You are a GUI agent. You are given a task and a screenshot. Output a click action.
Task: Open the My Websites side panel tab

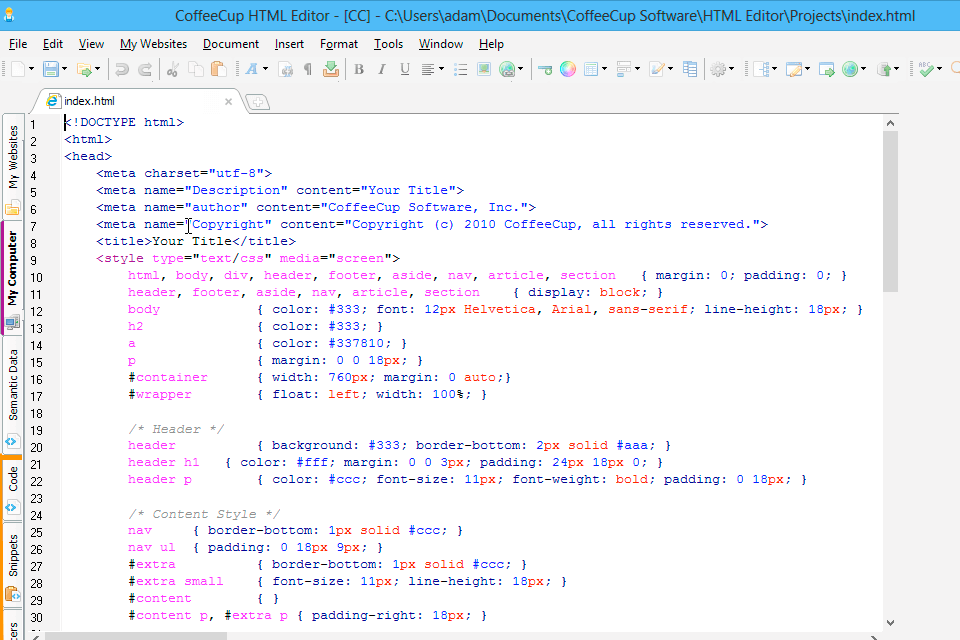(x=13, y=165)
